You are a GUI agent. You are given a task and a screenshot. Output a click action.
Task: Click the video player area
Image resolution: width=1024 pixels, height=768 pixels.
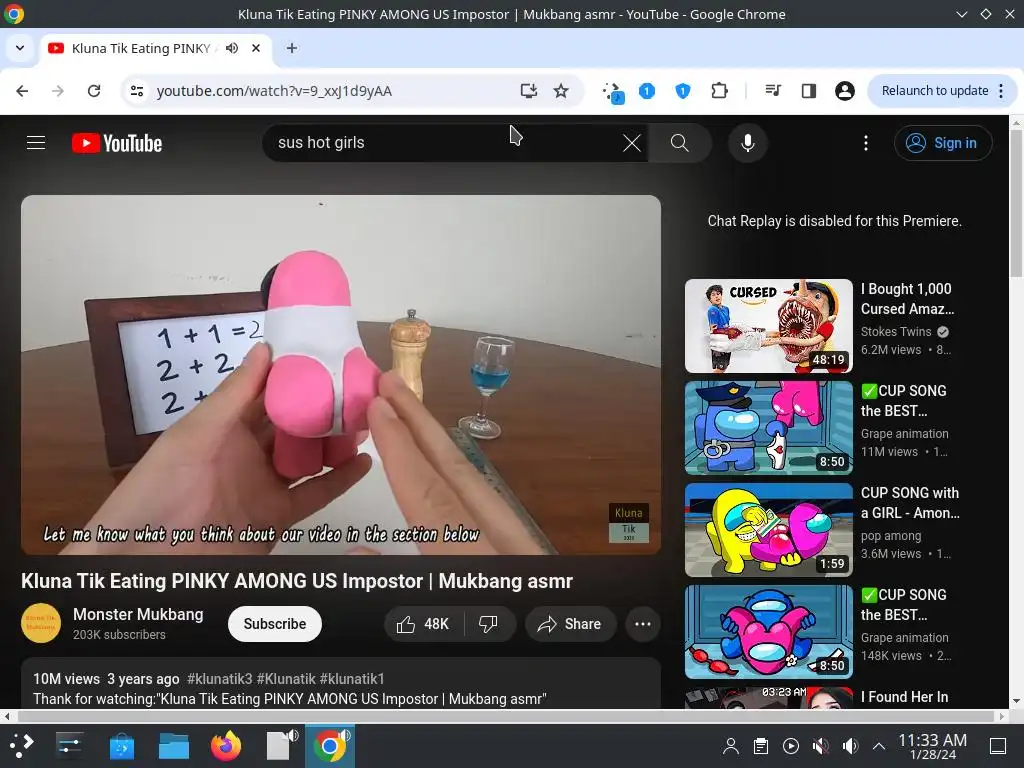[341, 375]
